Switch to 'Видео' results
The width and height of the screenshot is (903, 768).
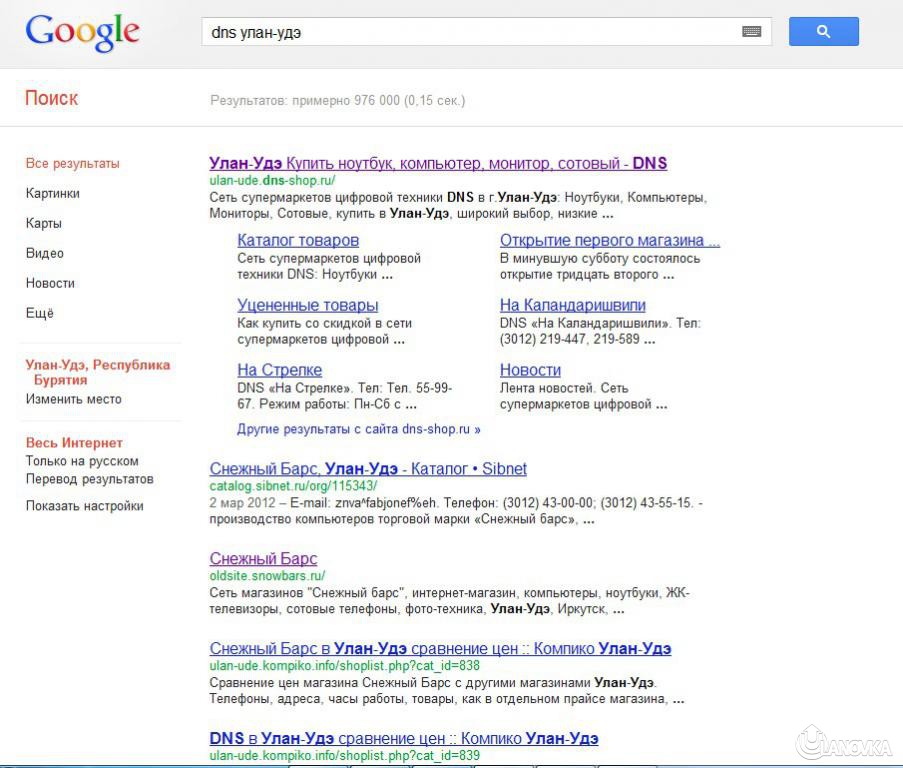click(x=45, y=253)
